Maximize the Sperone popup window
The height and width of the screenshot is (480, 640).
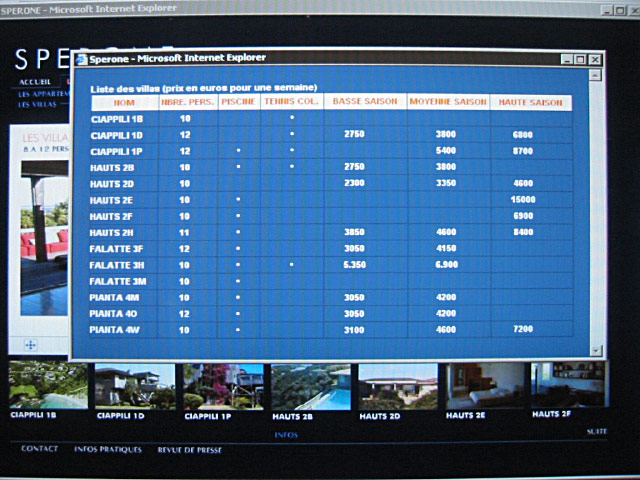pos(580,60)
